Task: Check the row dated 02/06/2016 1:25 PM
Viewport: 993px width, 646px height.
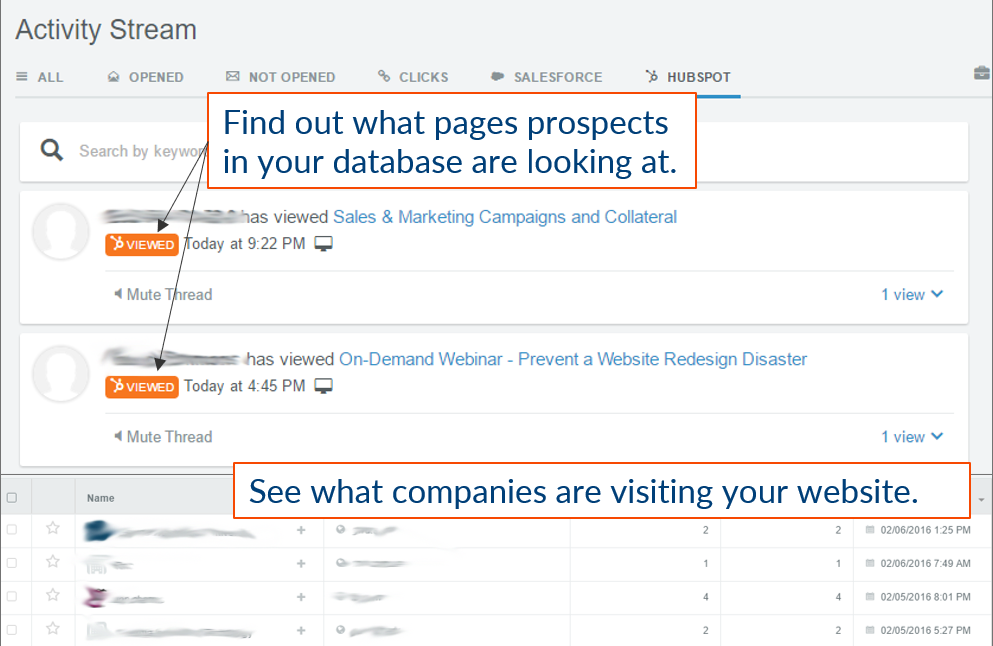Action: (11, 529)
